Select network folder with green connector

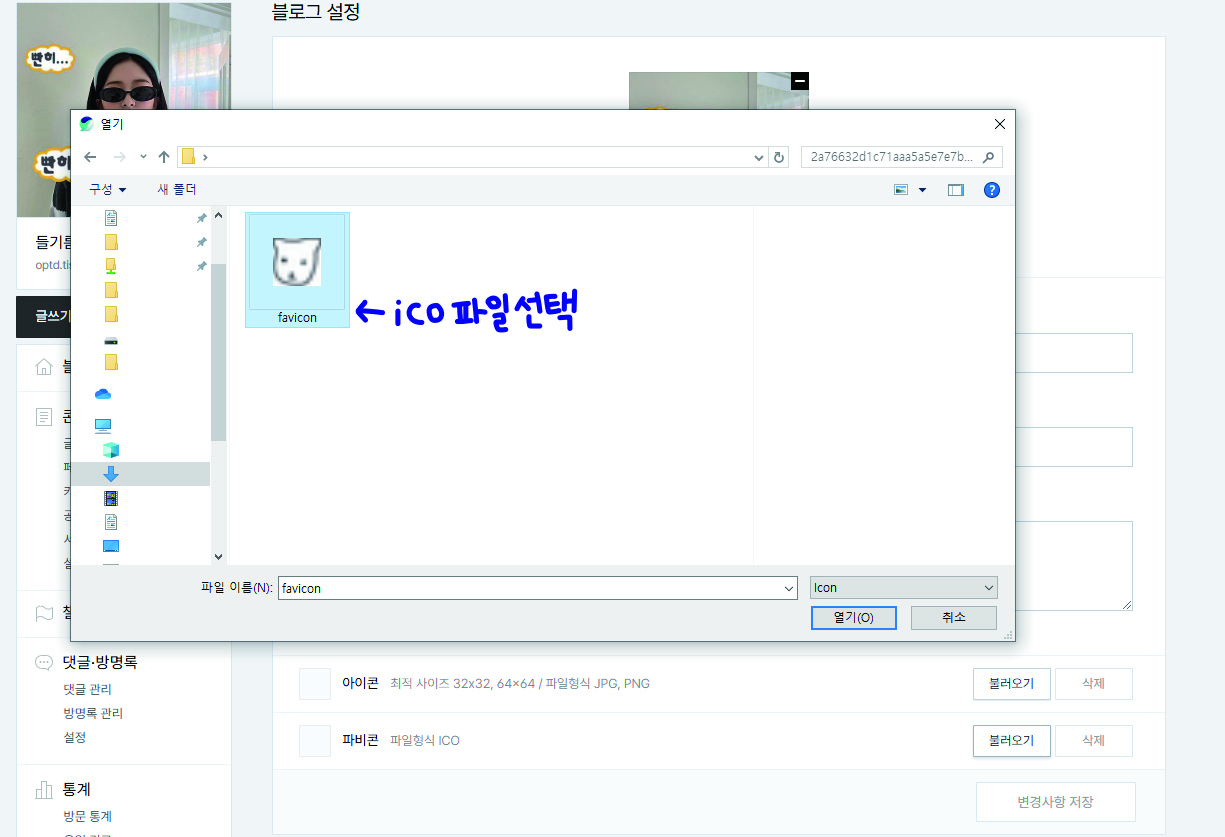[x=111, y=266]
